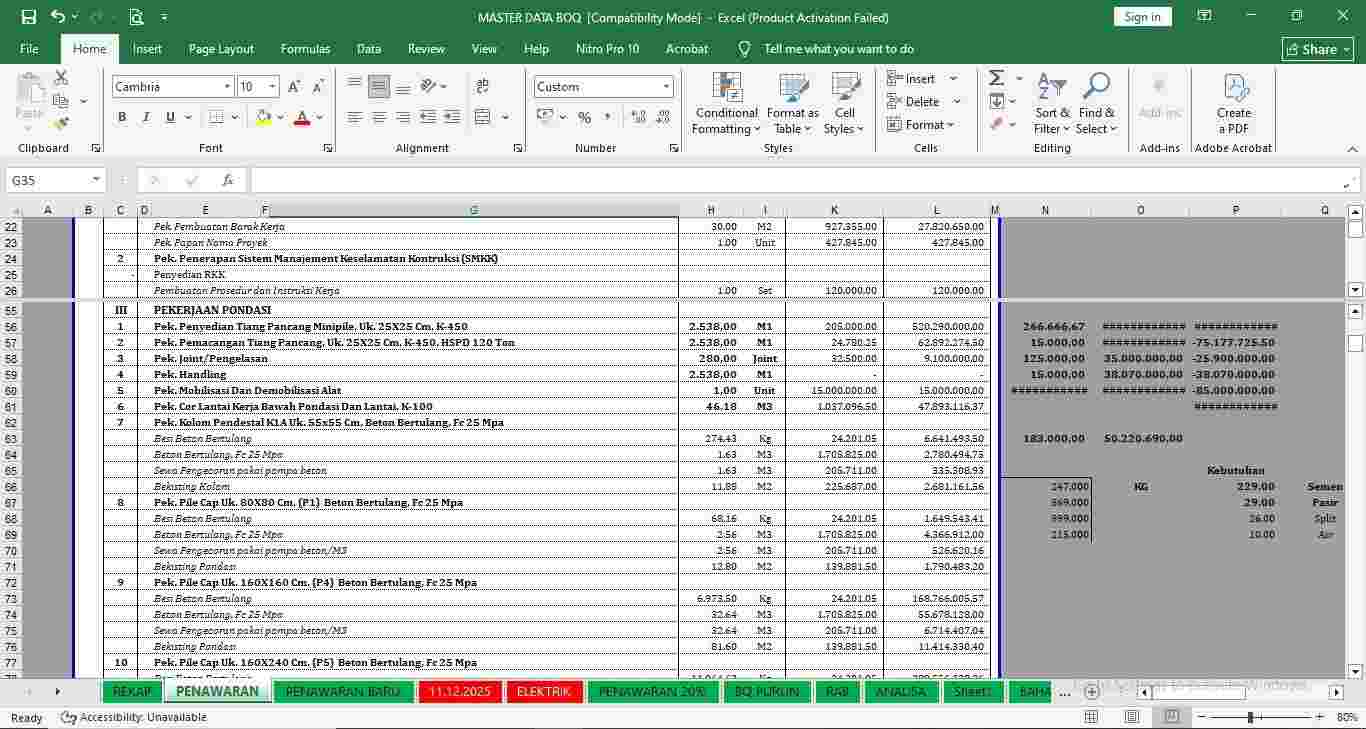Cut the selected cells
Viewport: 1366px width, 729px height.
pyautogui.click(x=61, y=78)
